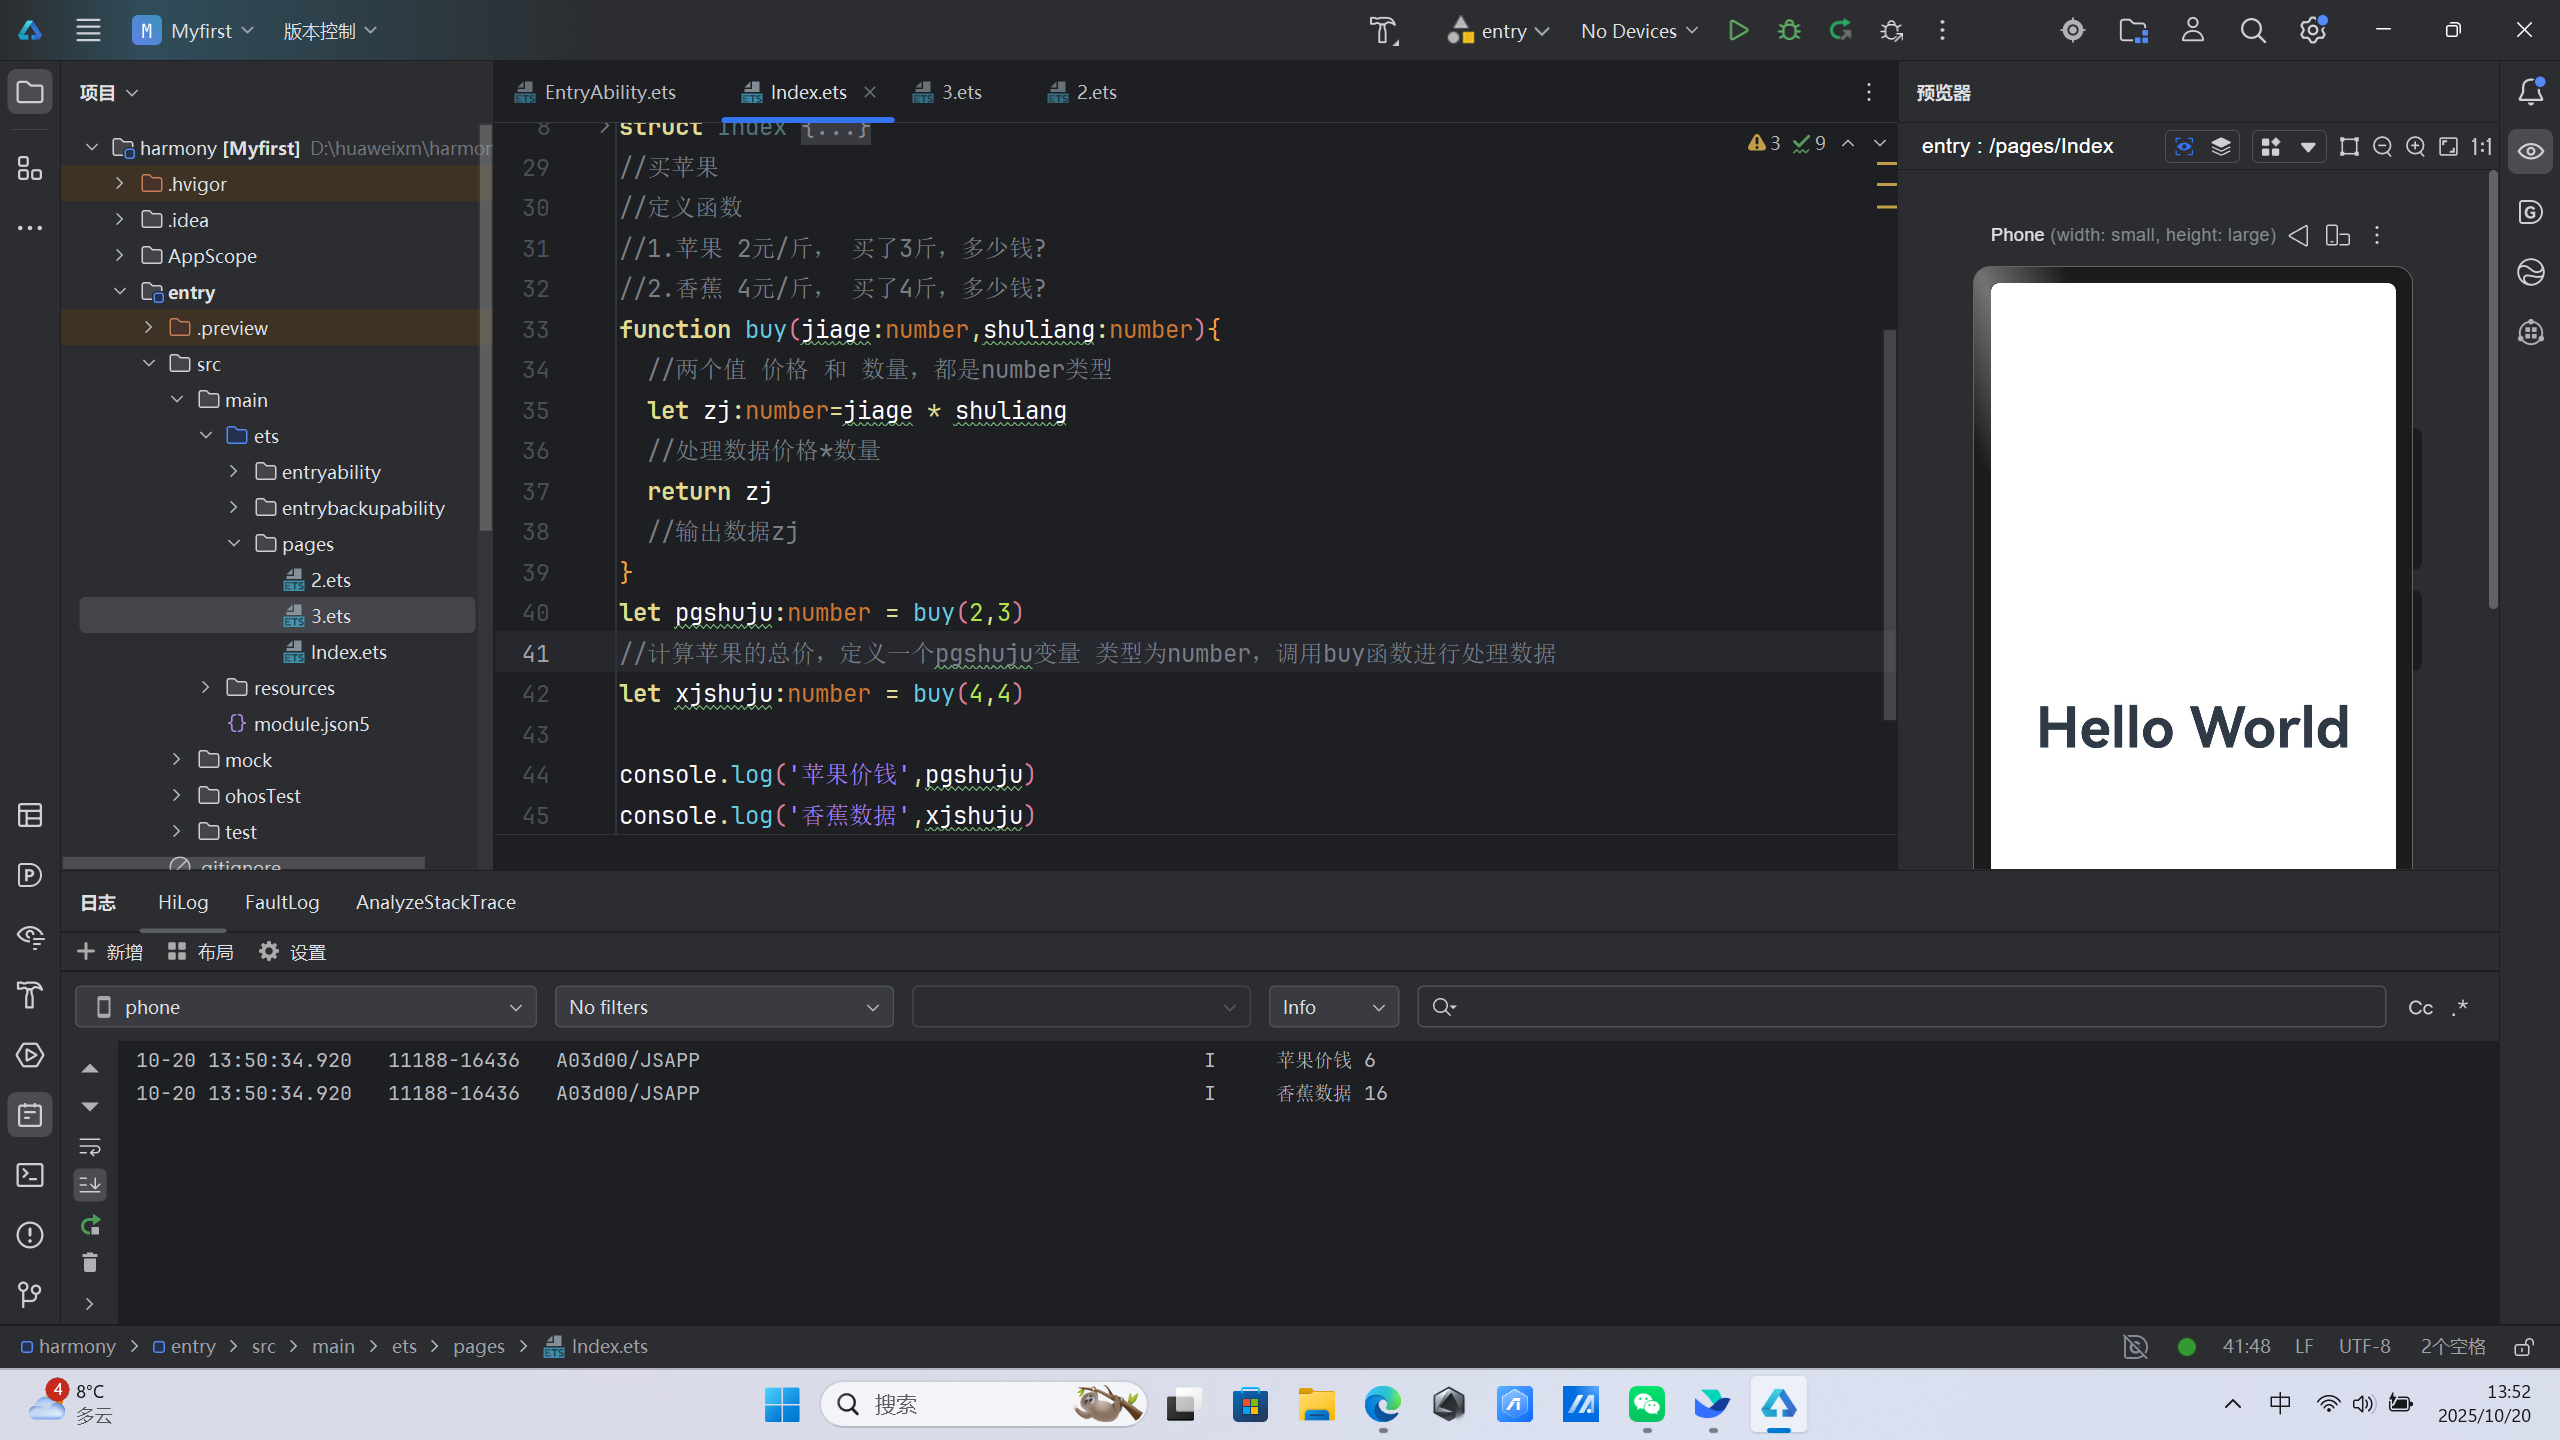
Task: Rotate preview device icon
Action: (2337, 235)
